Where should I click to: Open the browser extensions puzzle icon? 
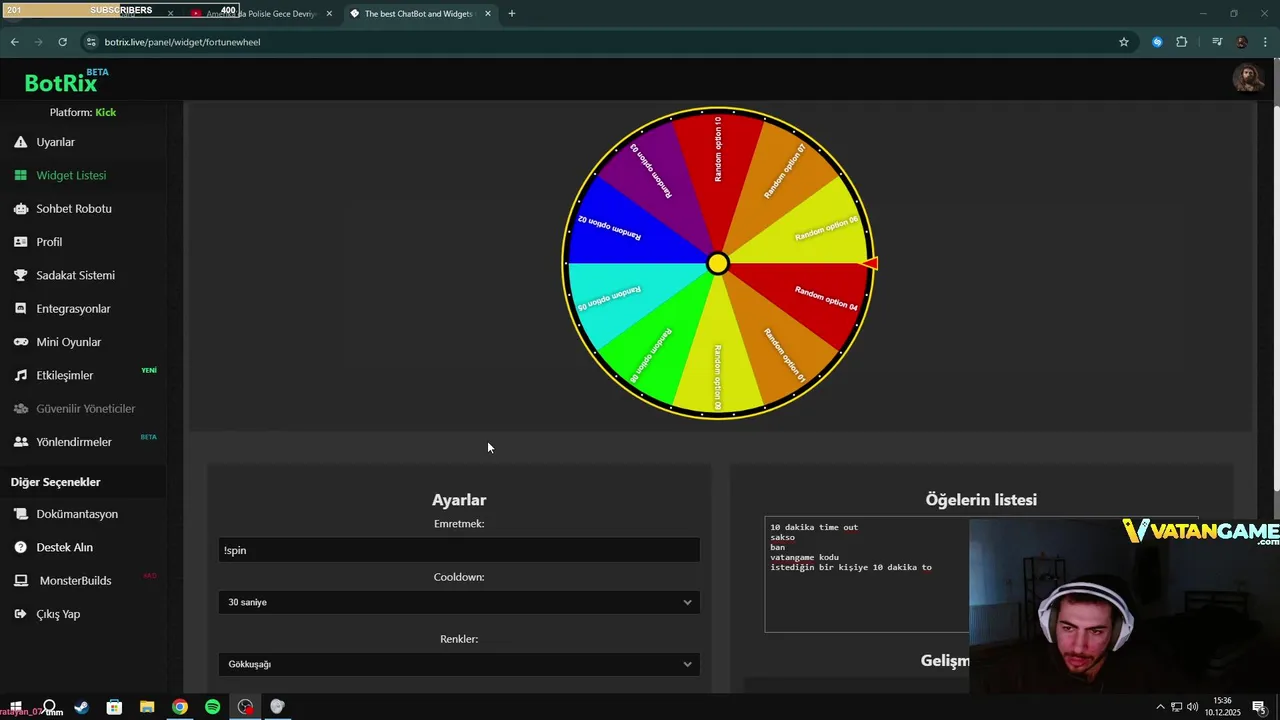1182,42
